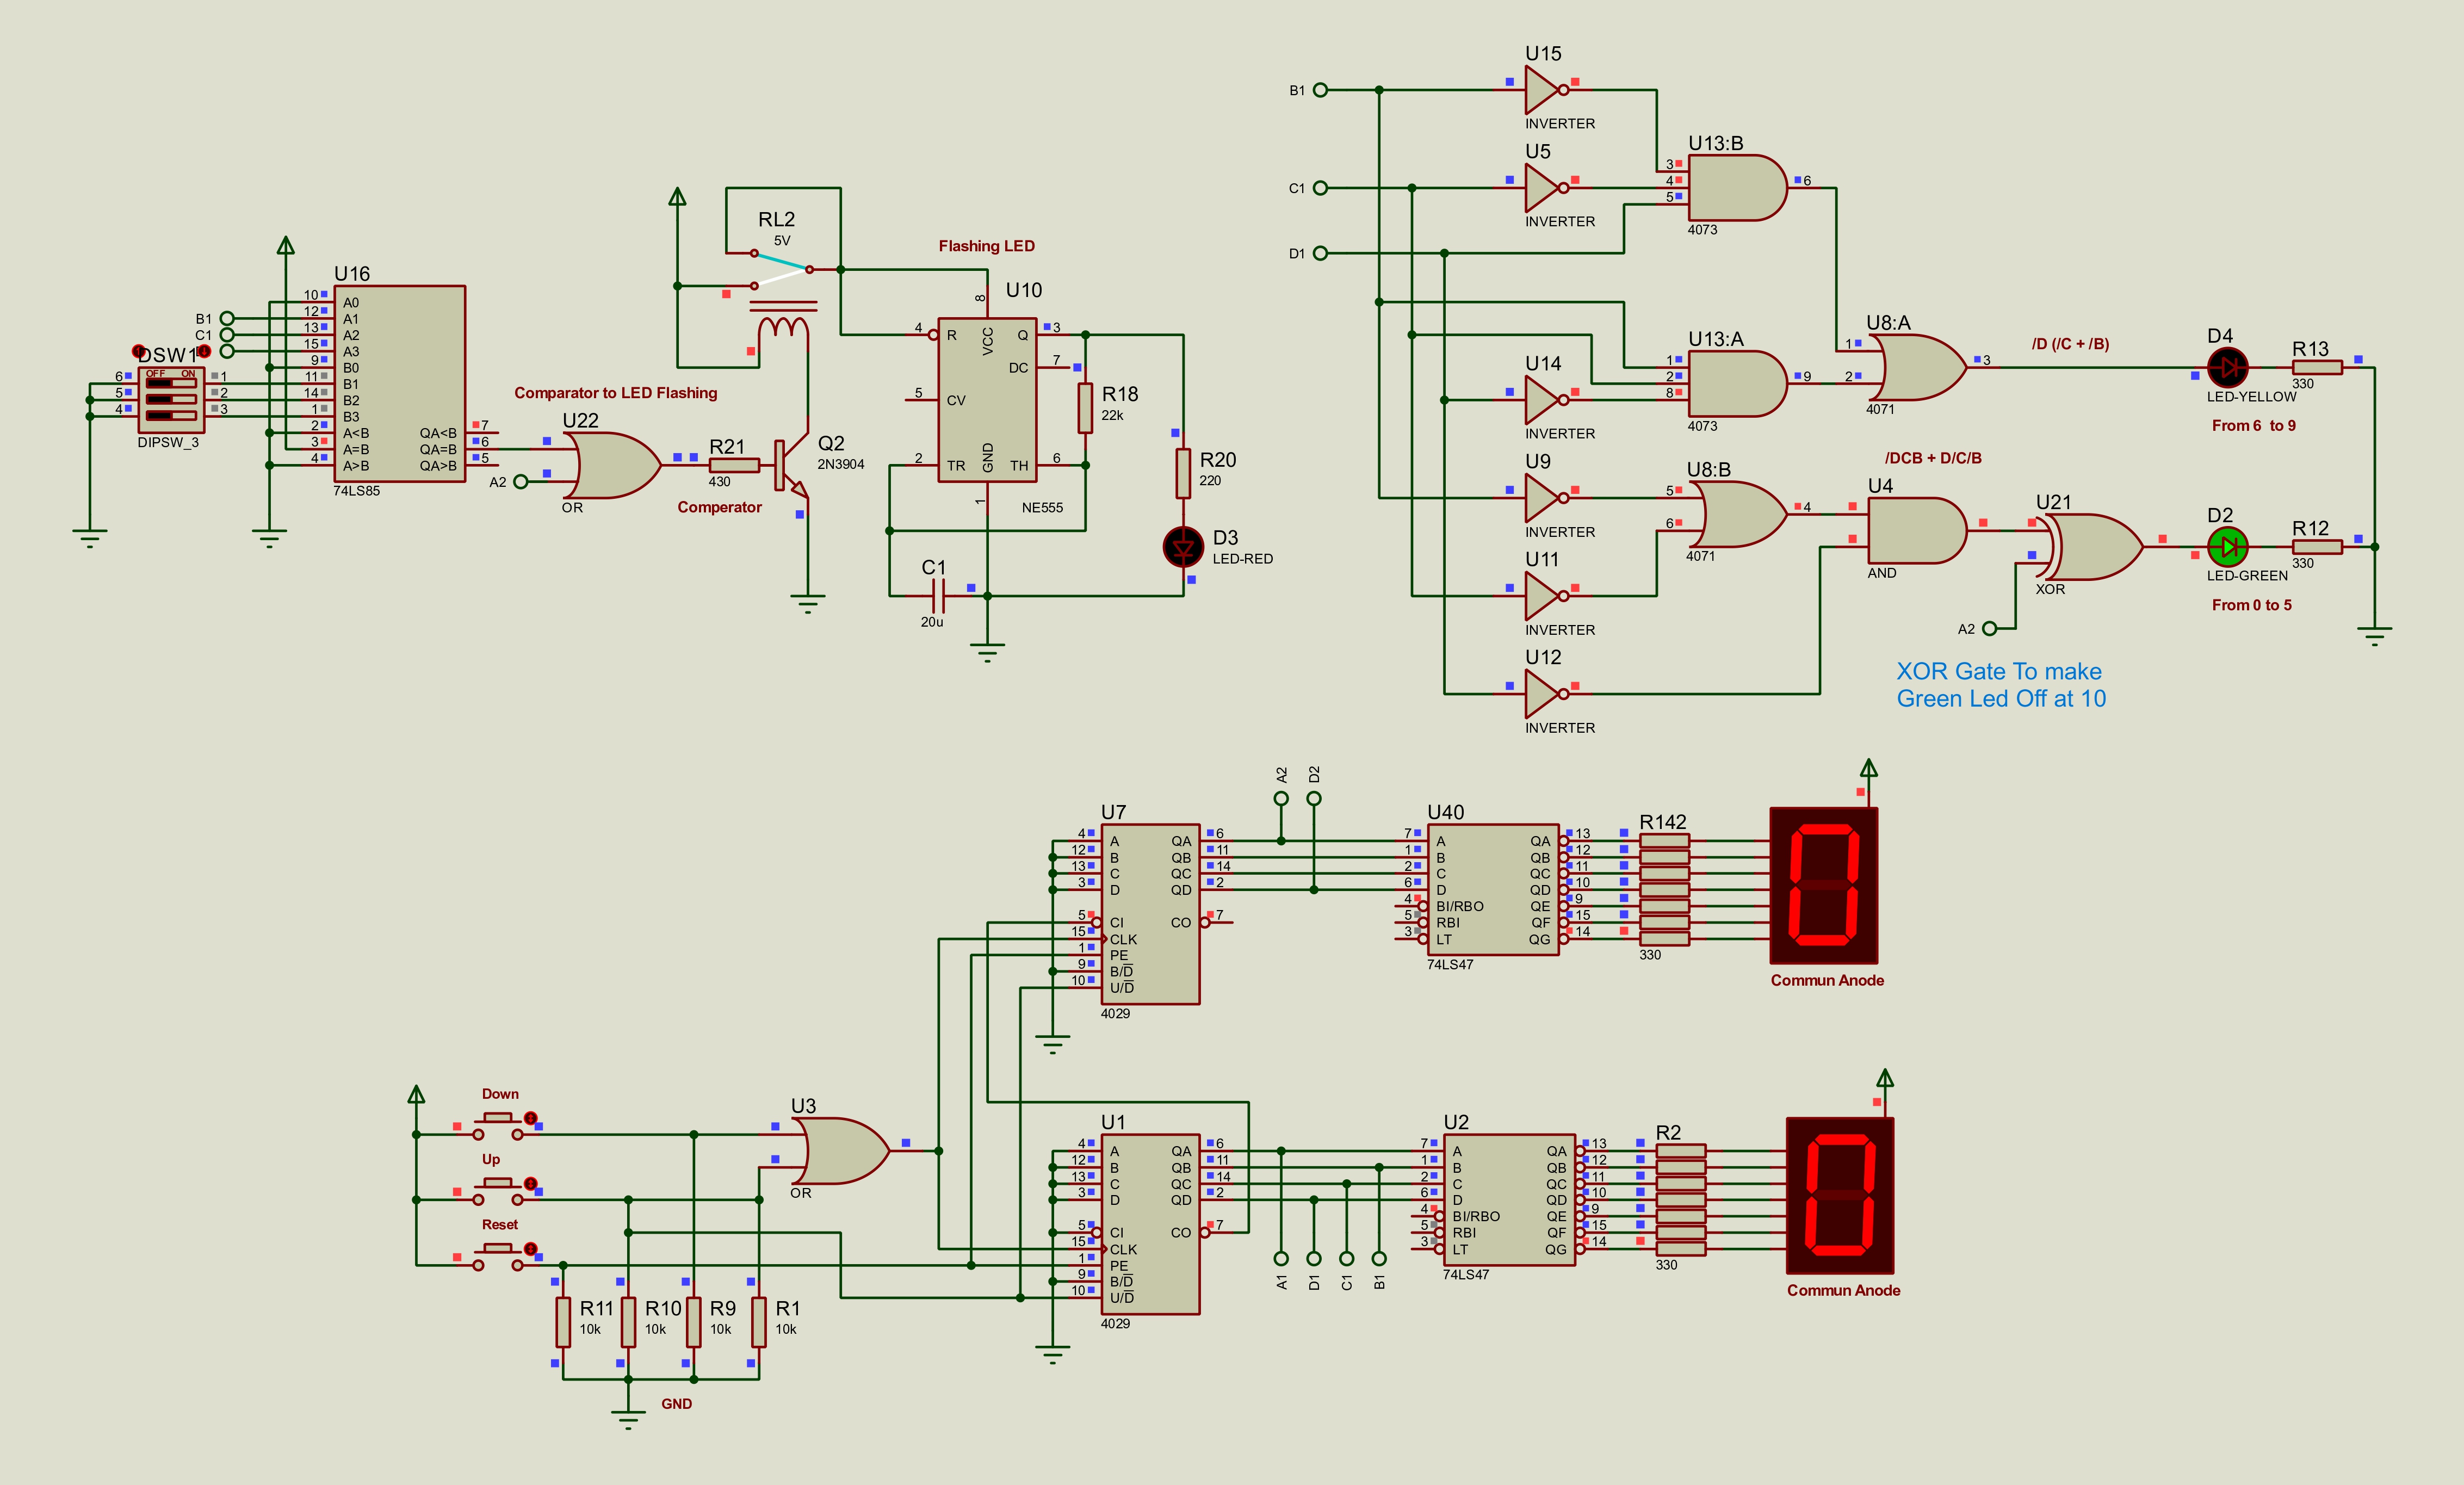Click the D2 green LED
Image resolution: width=2464 pixels, height=1485 pixels.
pyautogui.click(x=2227, y=547)
